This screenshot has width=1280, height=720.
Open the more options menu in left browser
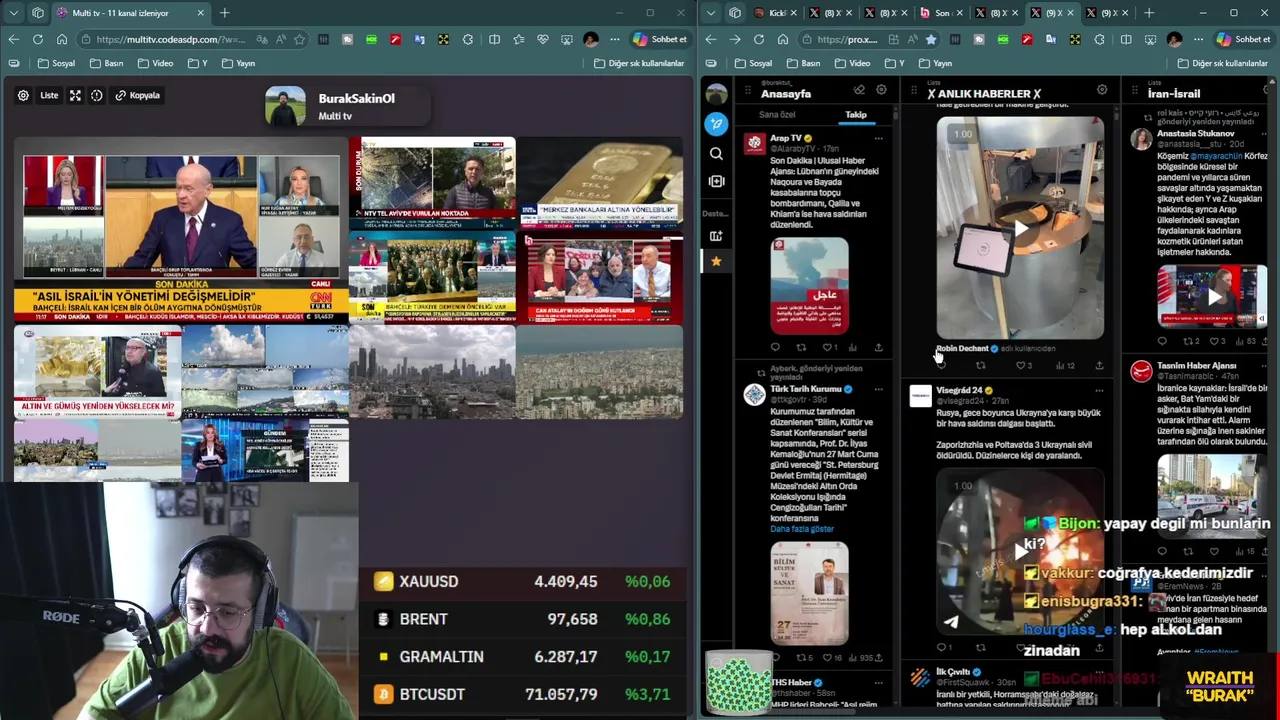pos(615,39)
